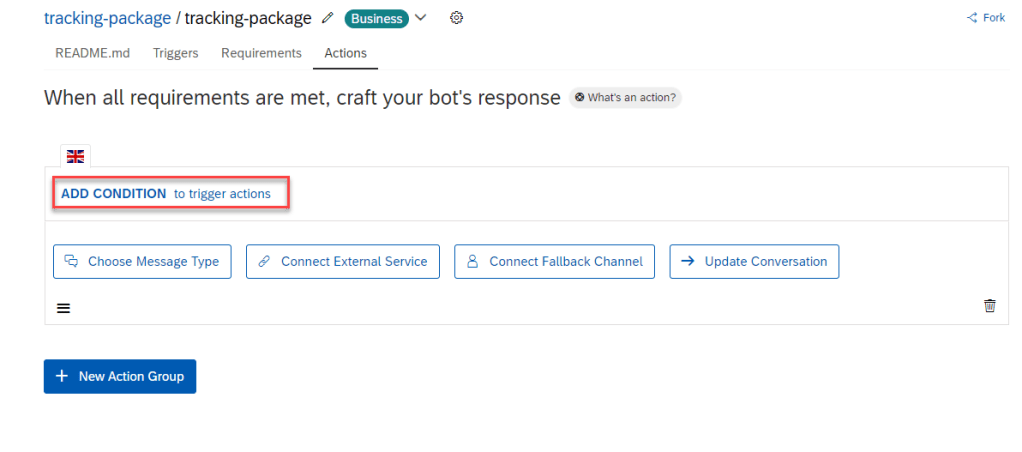Click the arrow icon in Update Conversation
This screenshot has width=1022, height=452.
coord(688,261)
